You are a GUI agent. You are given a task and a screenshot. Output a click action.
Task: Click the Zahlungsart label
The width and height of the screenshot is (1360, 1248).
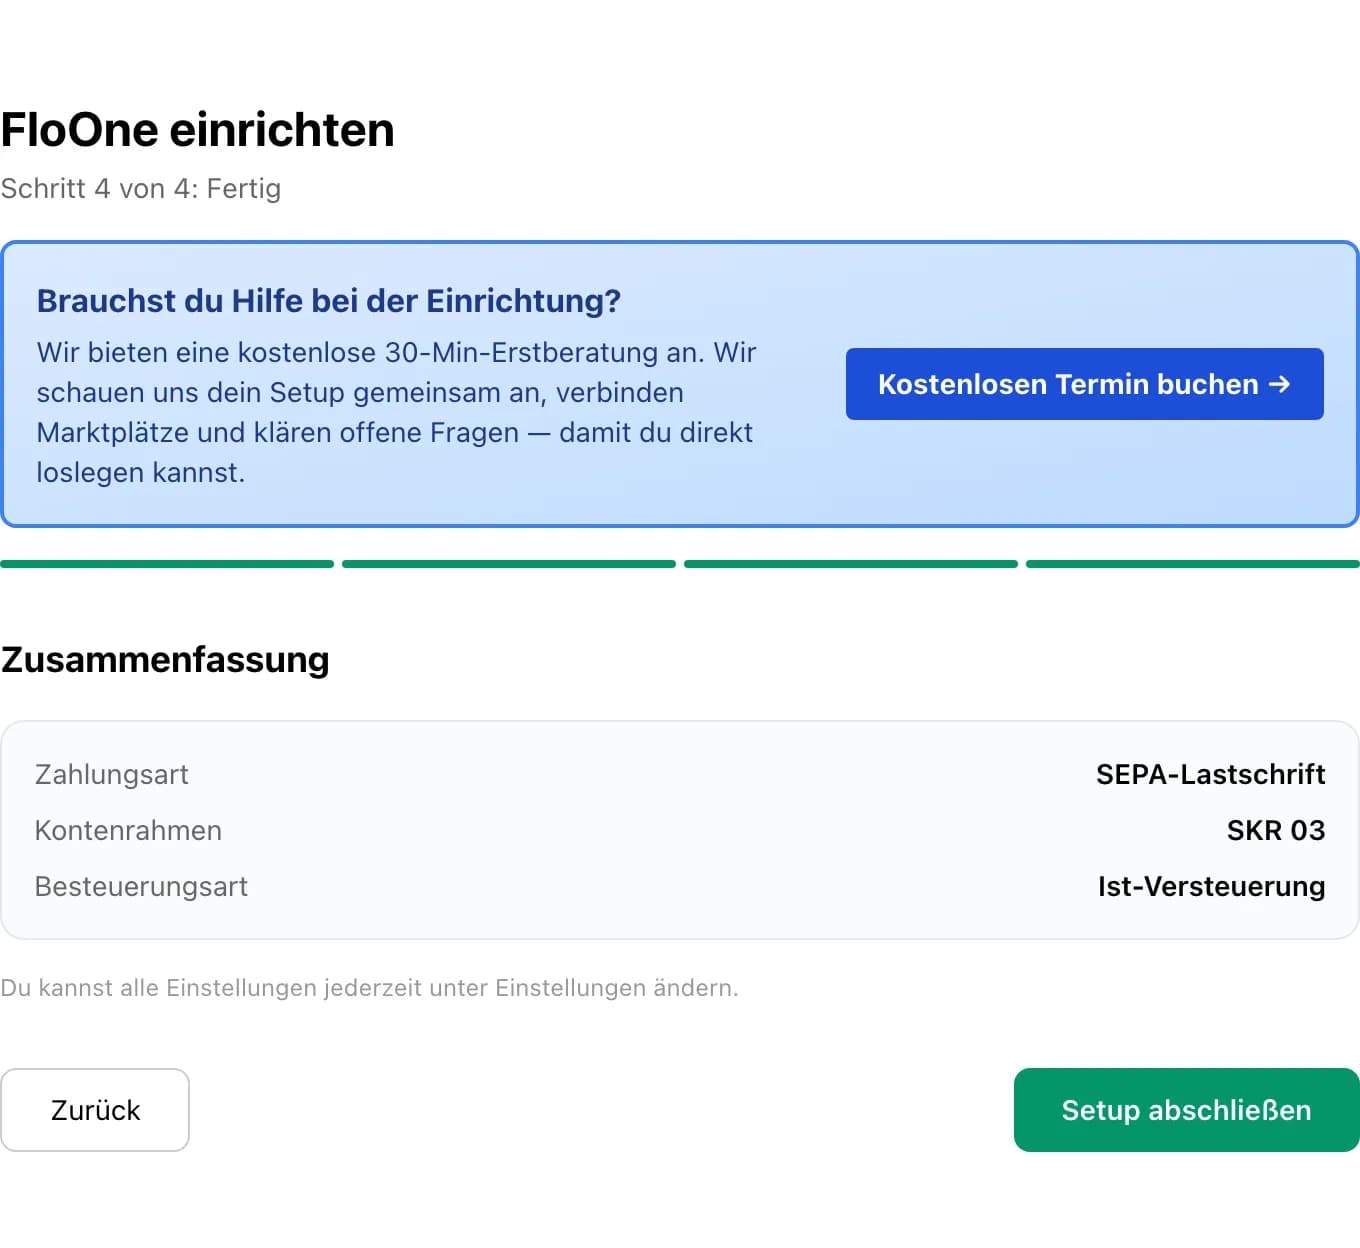pos(112,774)
